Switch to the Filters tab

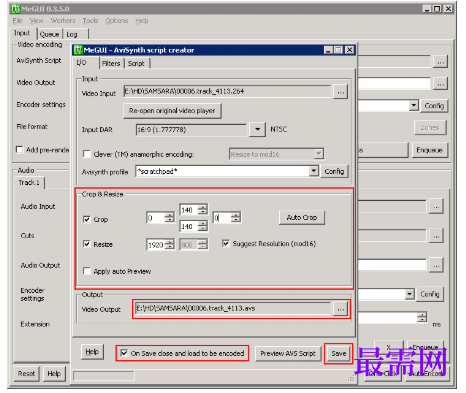coord(111,63)
